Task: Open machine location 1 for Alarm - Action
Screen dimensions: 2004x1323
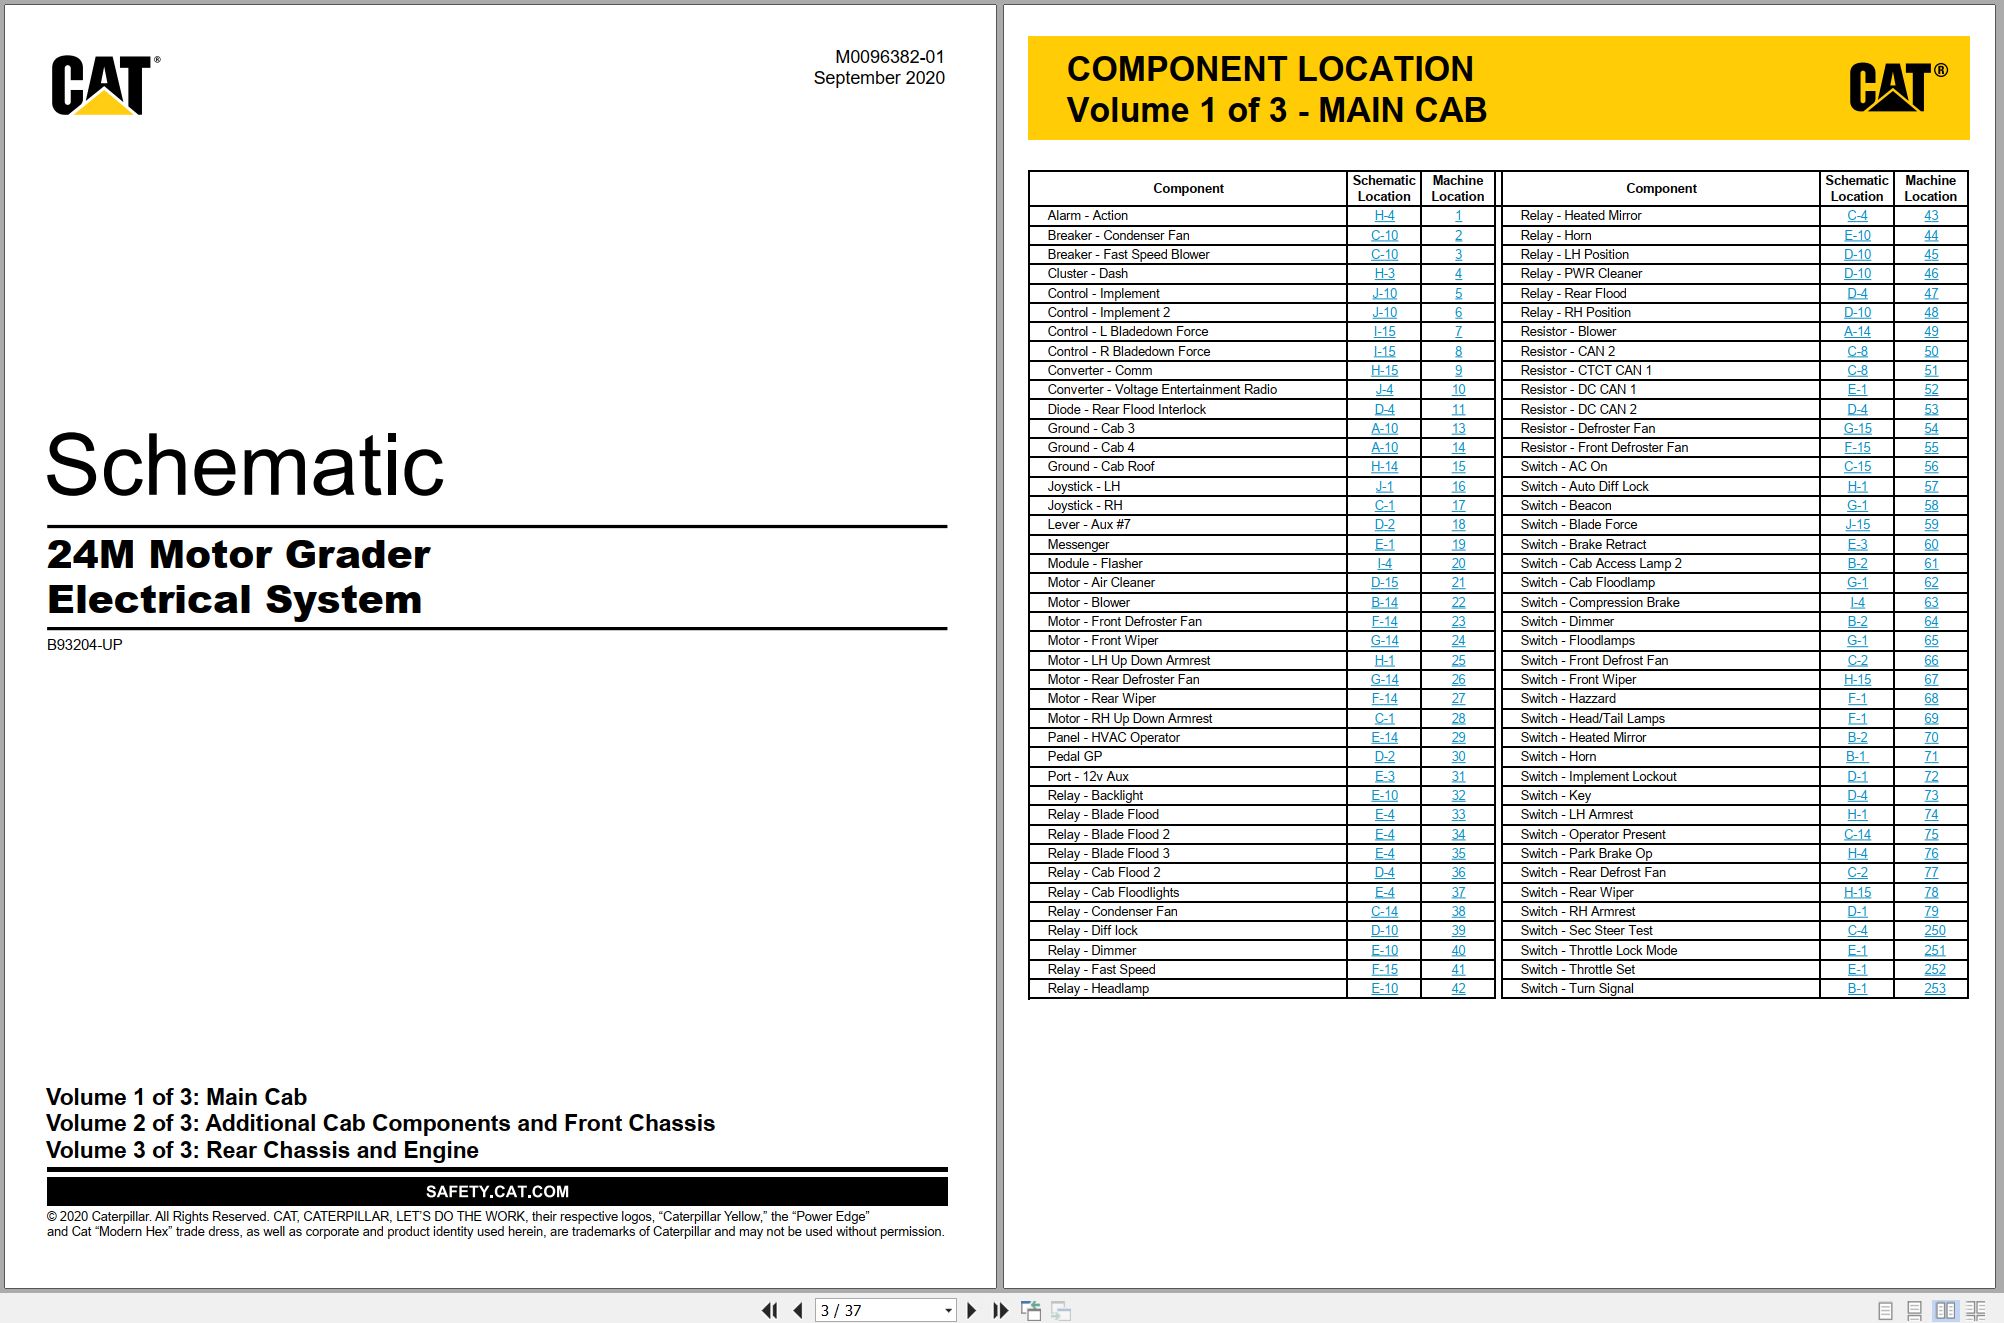Action: point(1458,216)
